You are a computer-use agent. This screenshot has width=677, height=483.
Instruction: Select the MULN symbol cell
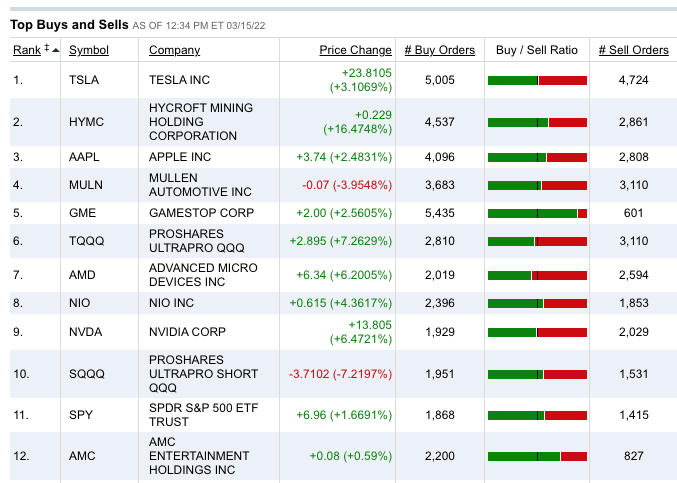[85, 185]
